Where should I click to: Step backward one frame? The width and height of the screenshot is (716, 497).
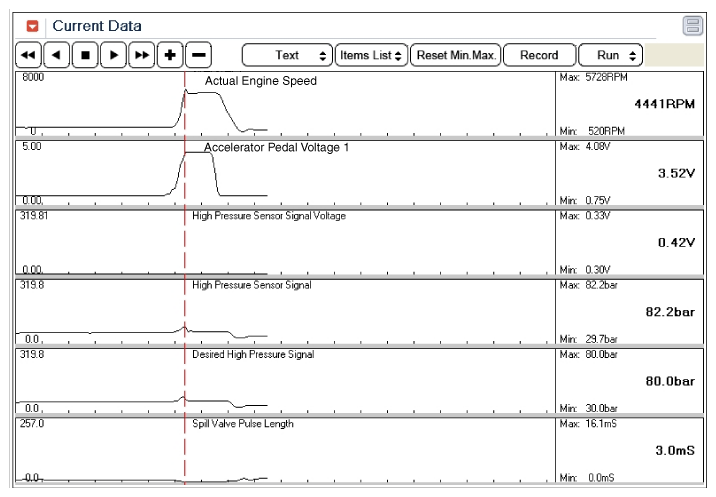(x=57, y=55)
